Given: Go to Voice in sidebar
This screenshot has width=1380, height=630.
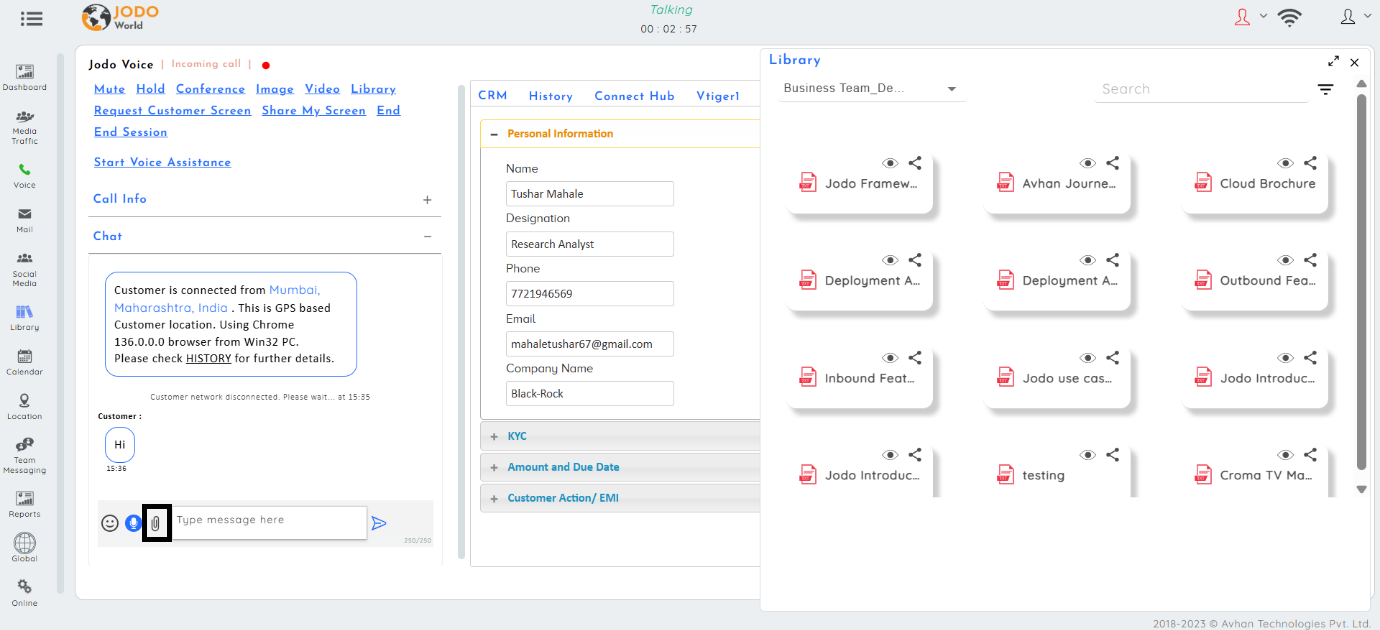Looking at the screenshot, I should [24, 176].
